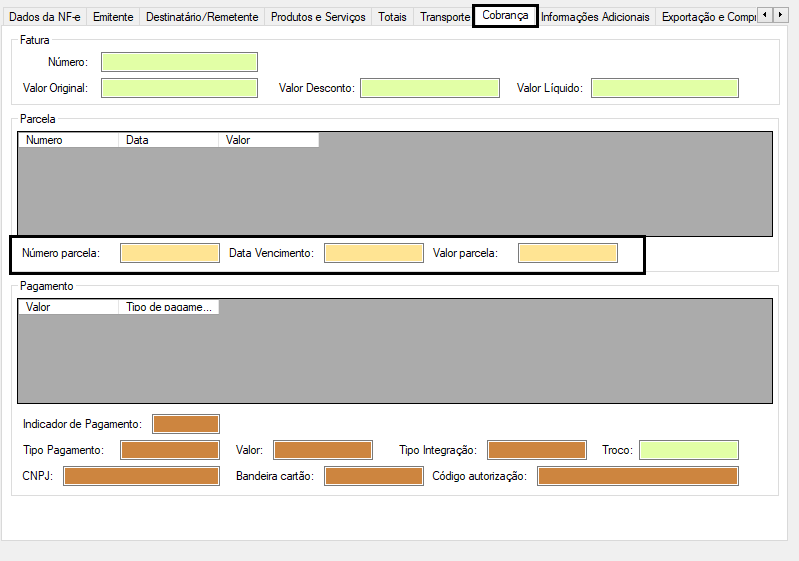The width and height of the screenshot is (799, 561).
Task: Click the Valor column header in the Pagamento grid
Action: (68, 307)
